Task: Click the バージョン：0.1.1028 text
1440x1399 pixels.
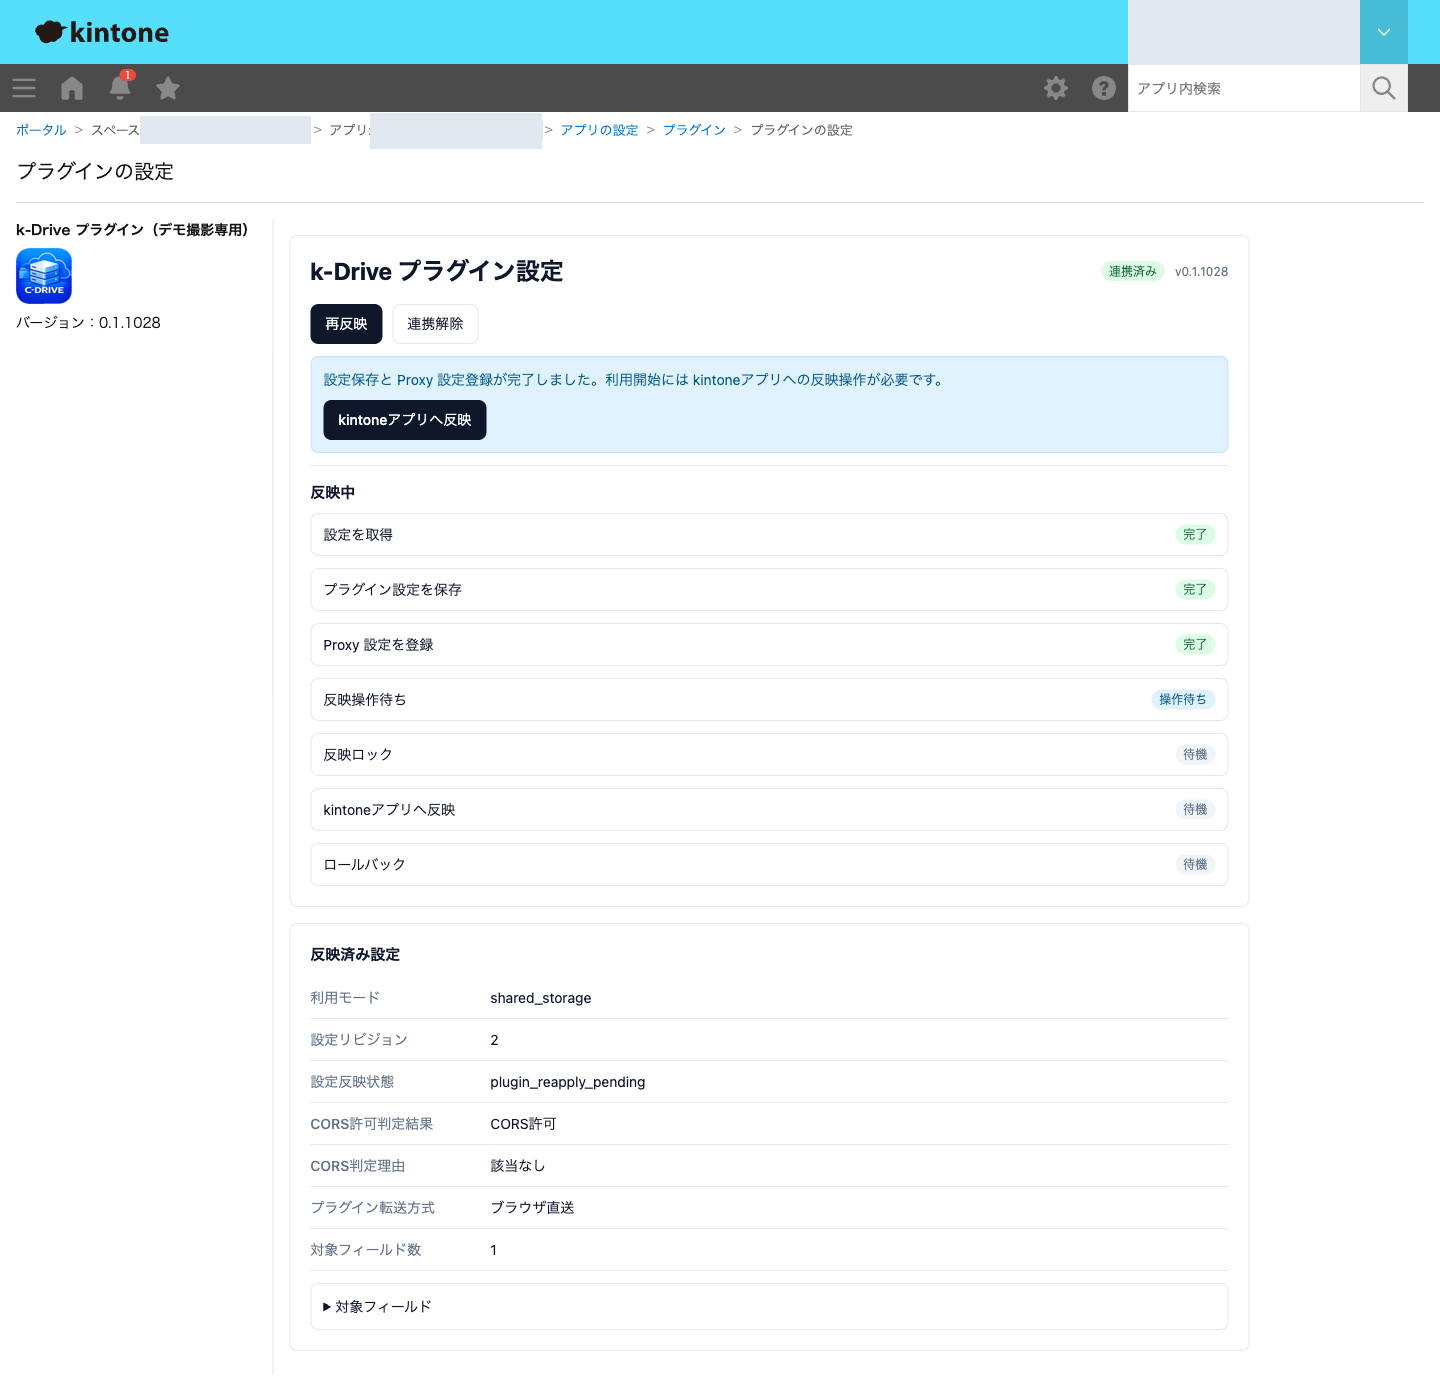Action: point(88,323)
